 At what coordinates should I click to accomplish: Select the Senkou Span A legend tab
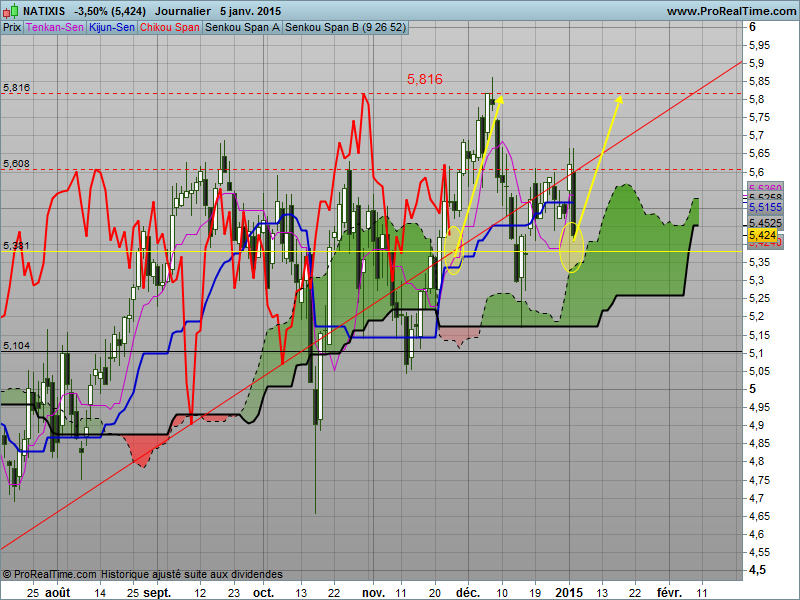242,28
